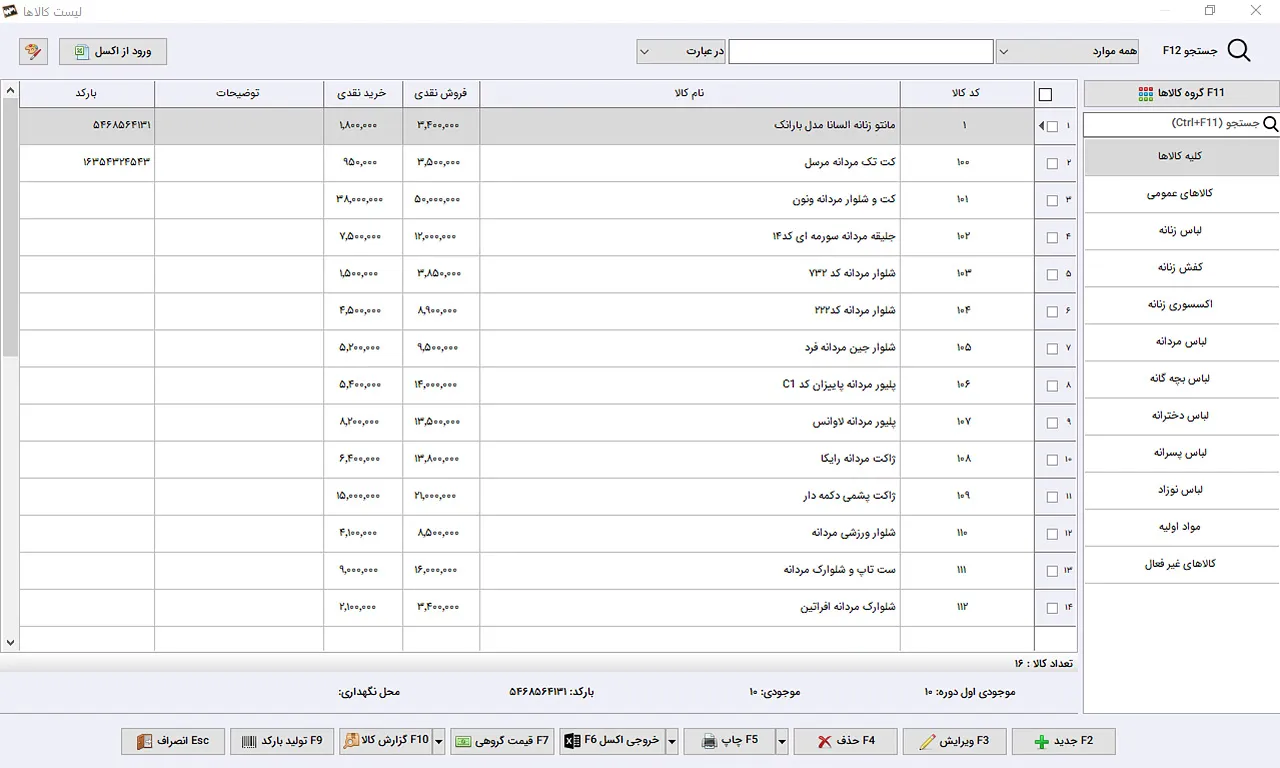
Task: Select لباس دخترانه group
Action: [1181, 416]
